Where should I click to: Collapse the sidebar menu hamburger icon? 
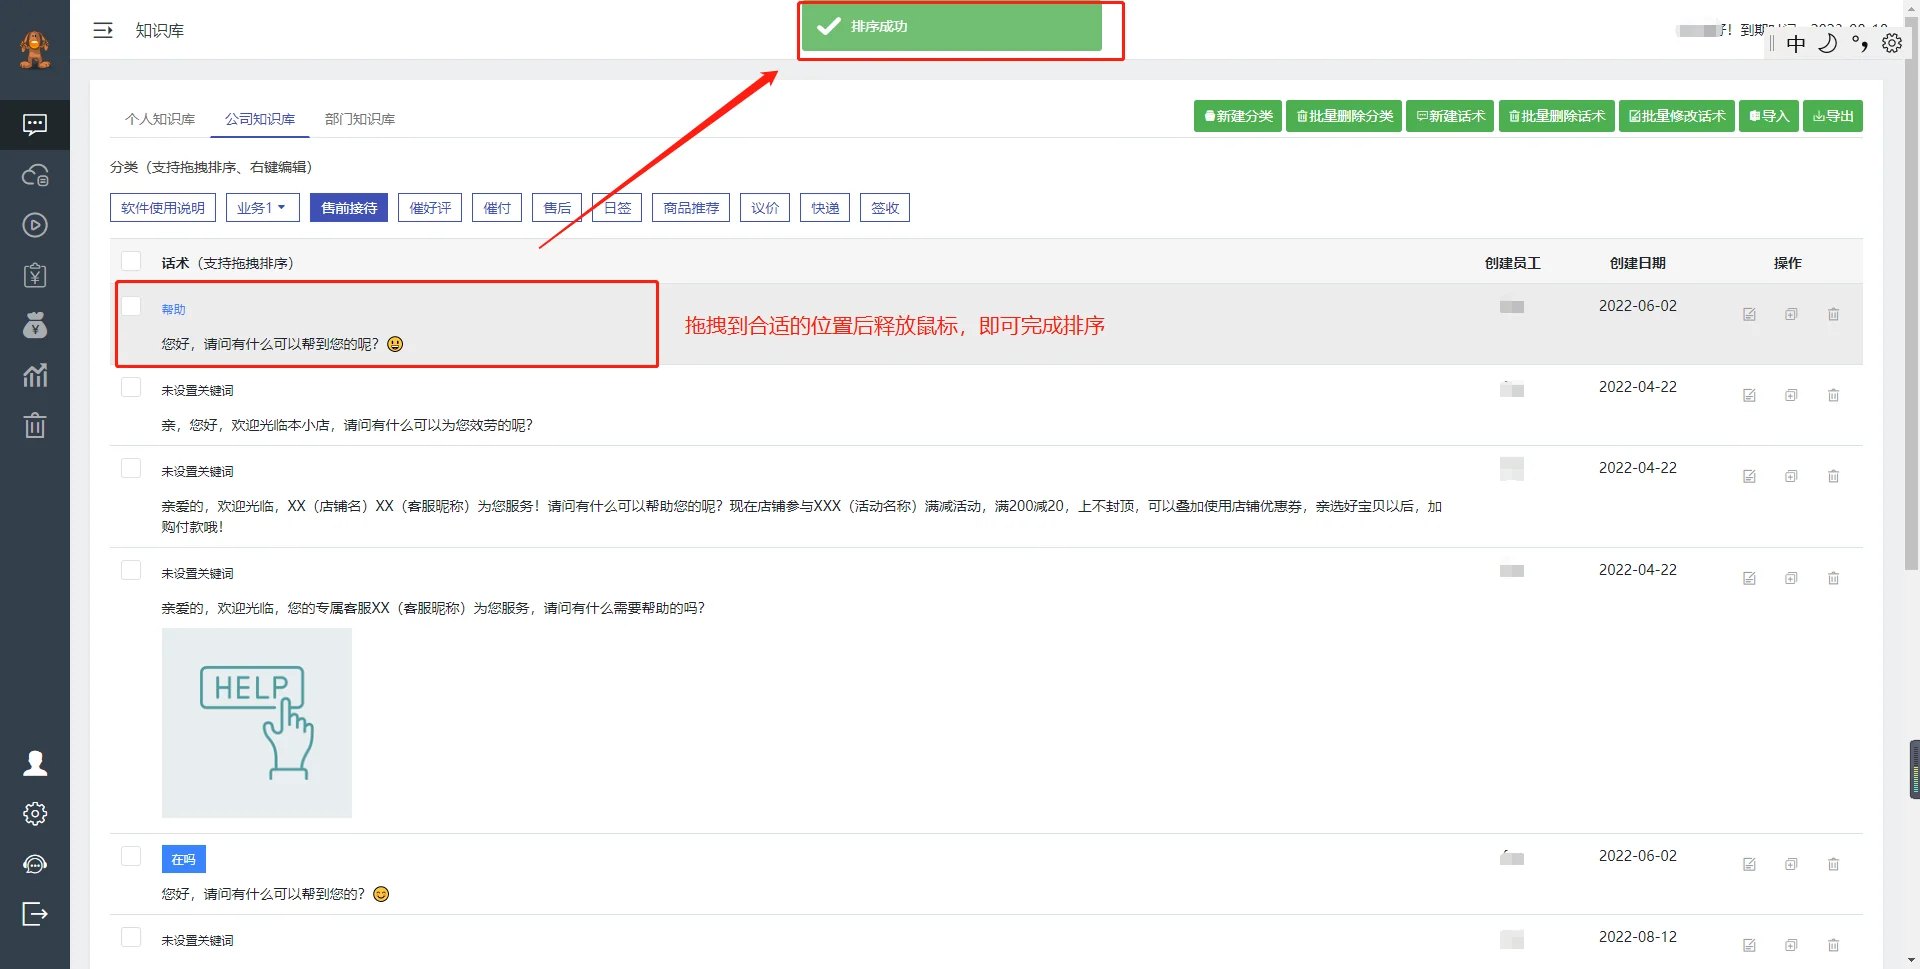pyautogui.click(x=103, y=30)
